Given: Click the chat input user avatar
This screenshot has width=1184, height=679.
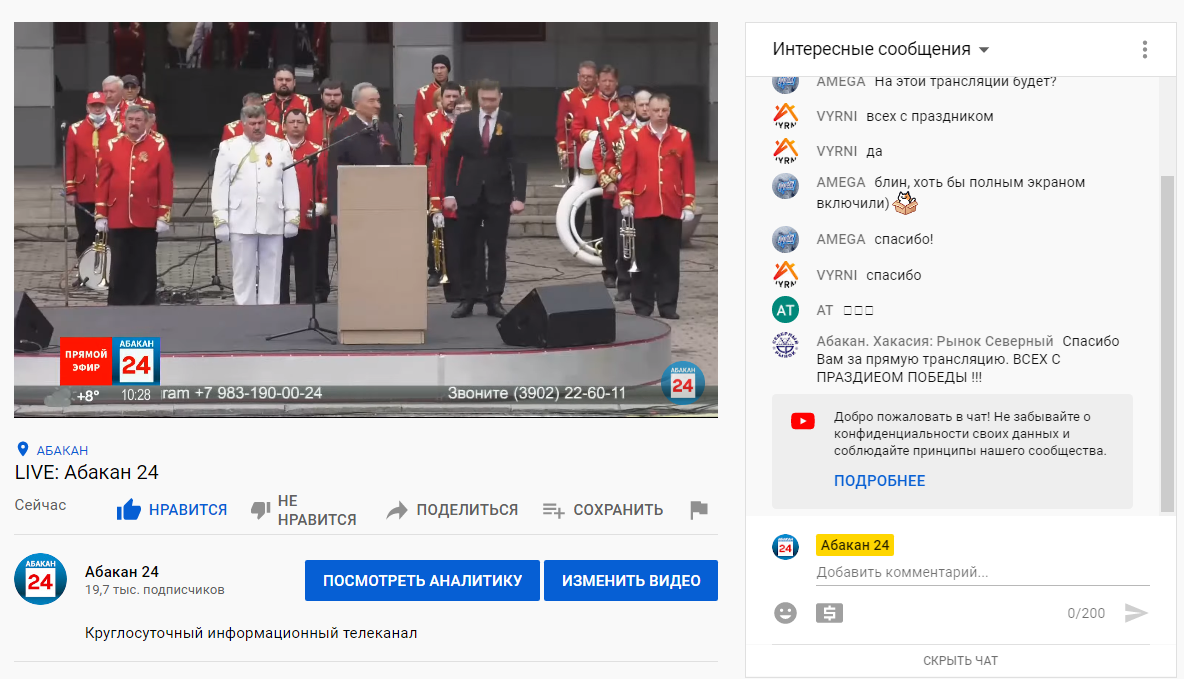Looking at the screenshot, I should coord(785,547).
